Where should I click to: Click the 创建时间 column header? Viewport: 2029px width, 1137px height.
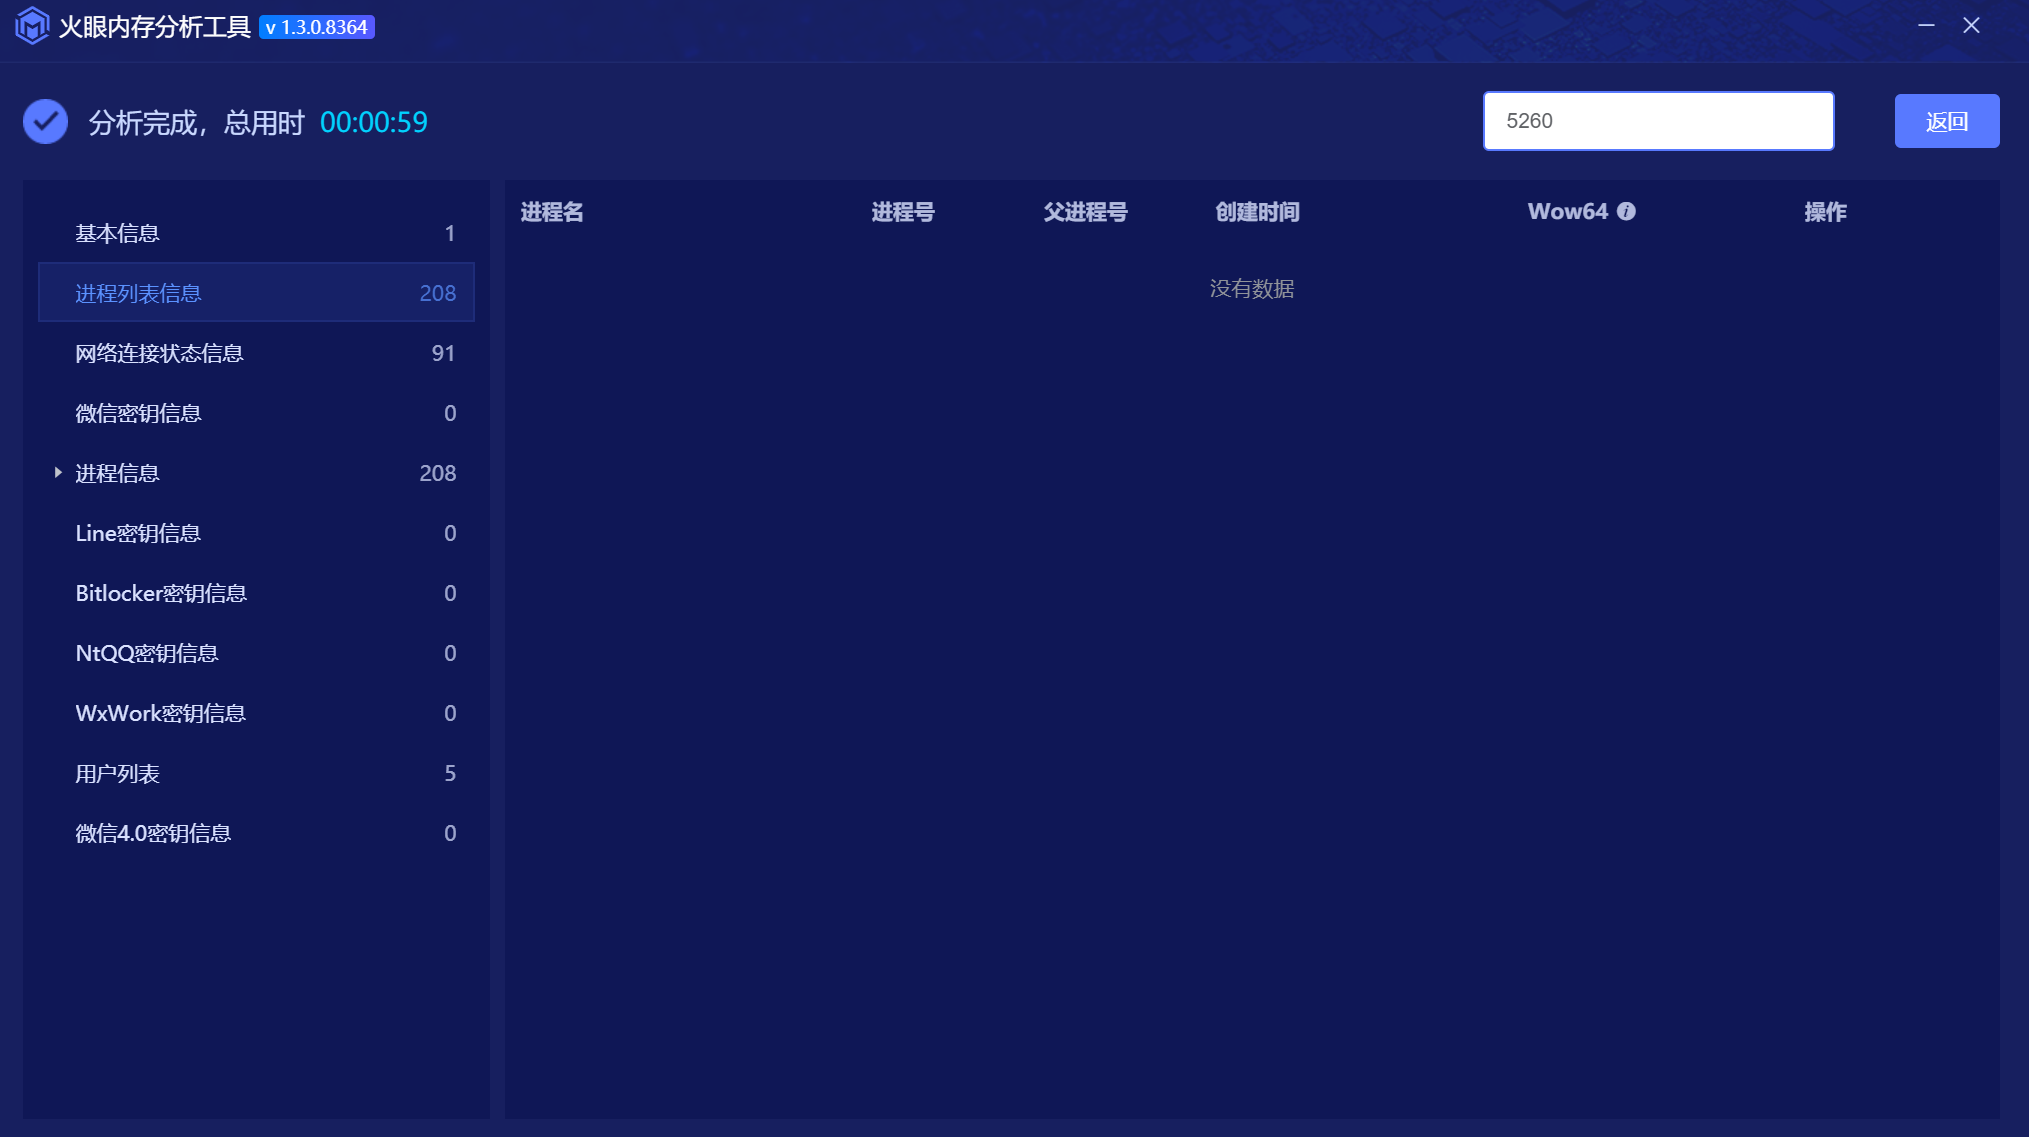click(x=1257, y=212)
